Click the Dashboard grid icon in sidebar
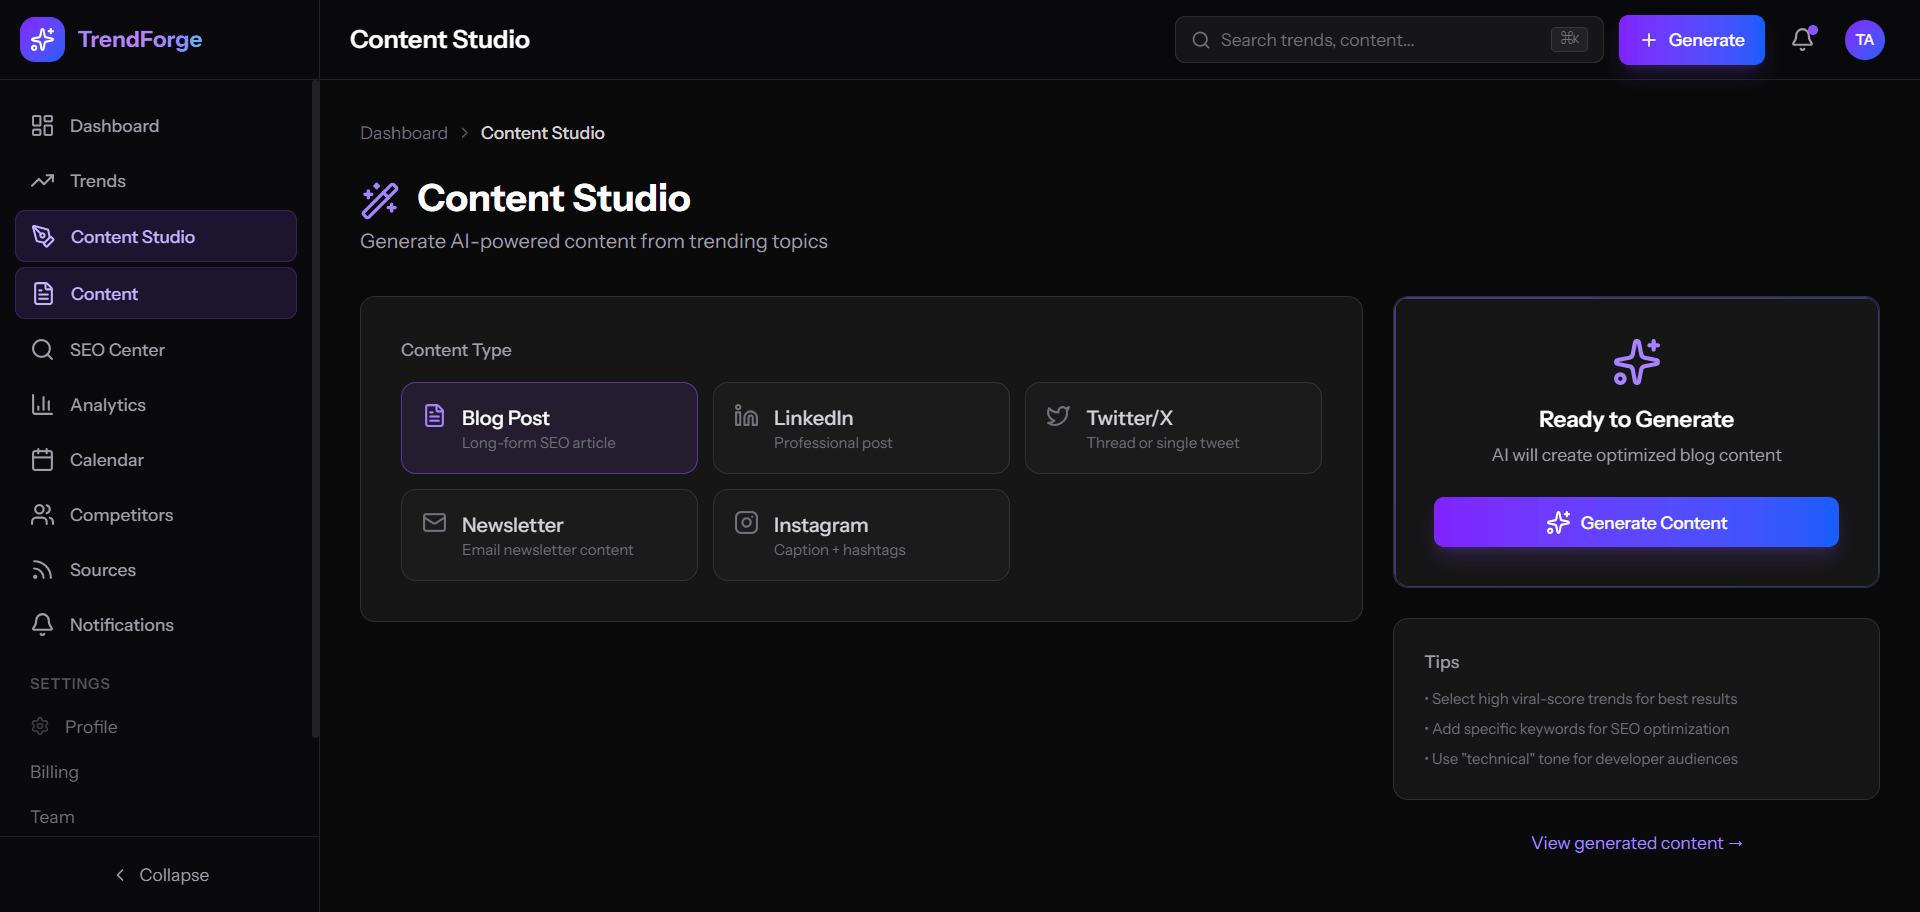Image resolution: width=1920 pixels, height=912 pixels. click(42, 126)
